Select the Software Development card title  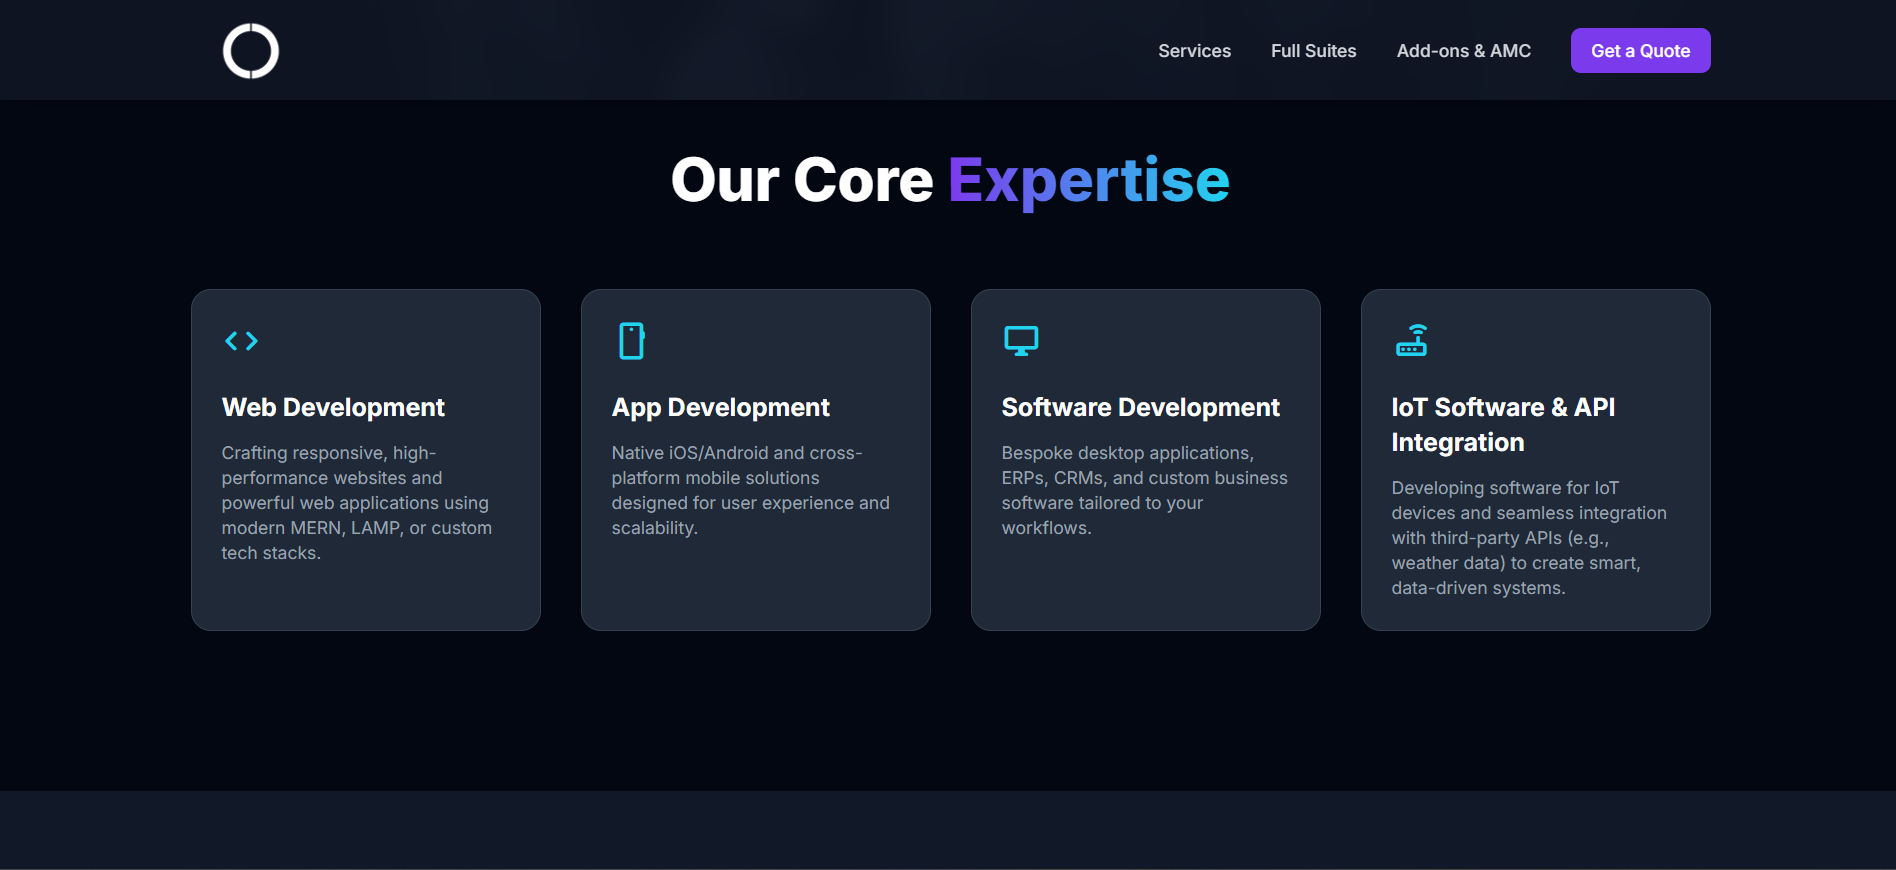1140,407
